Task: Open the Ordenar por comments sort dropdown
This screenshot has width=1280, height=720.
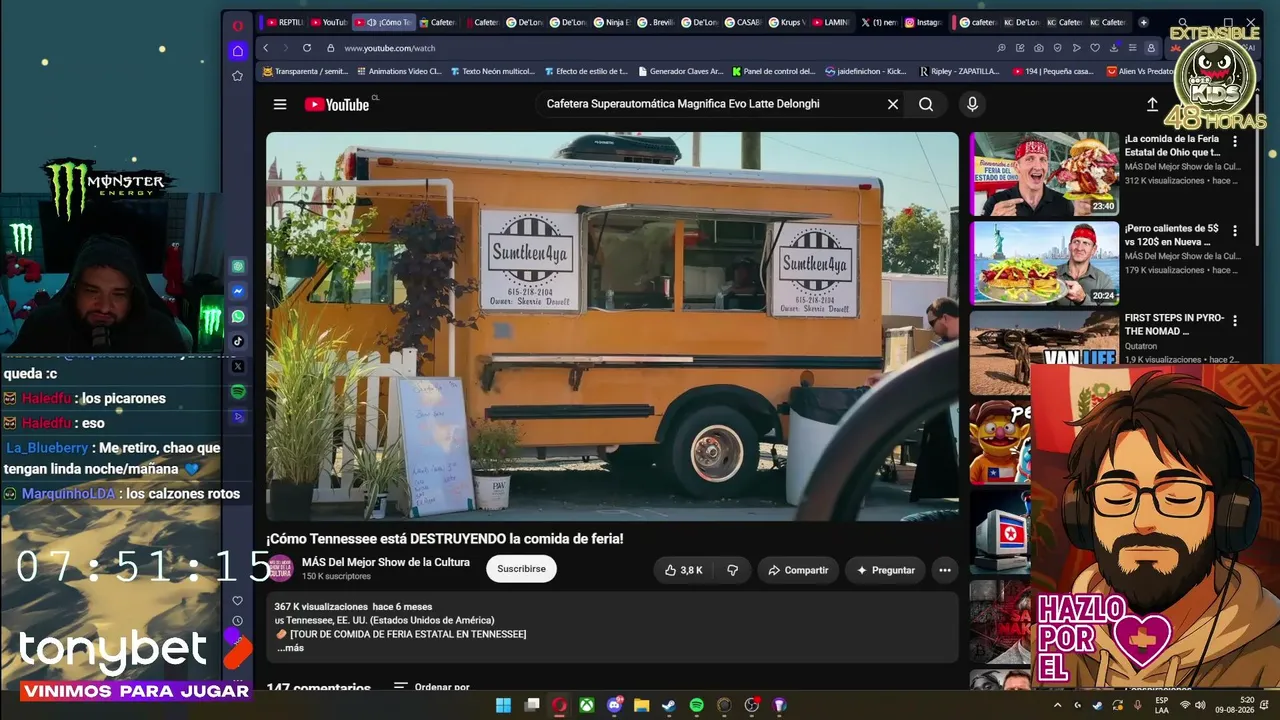Action: (x=432, y=688)
